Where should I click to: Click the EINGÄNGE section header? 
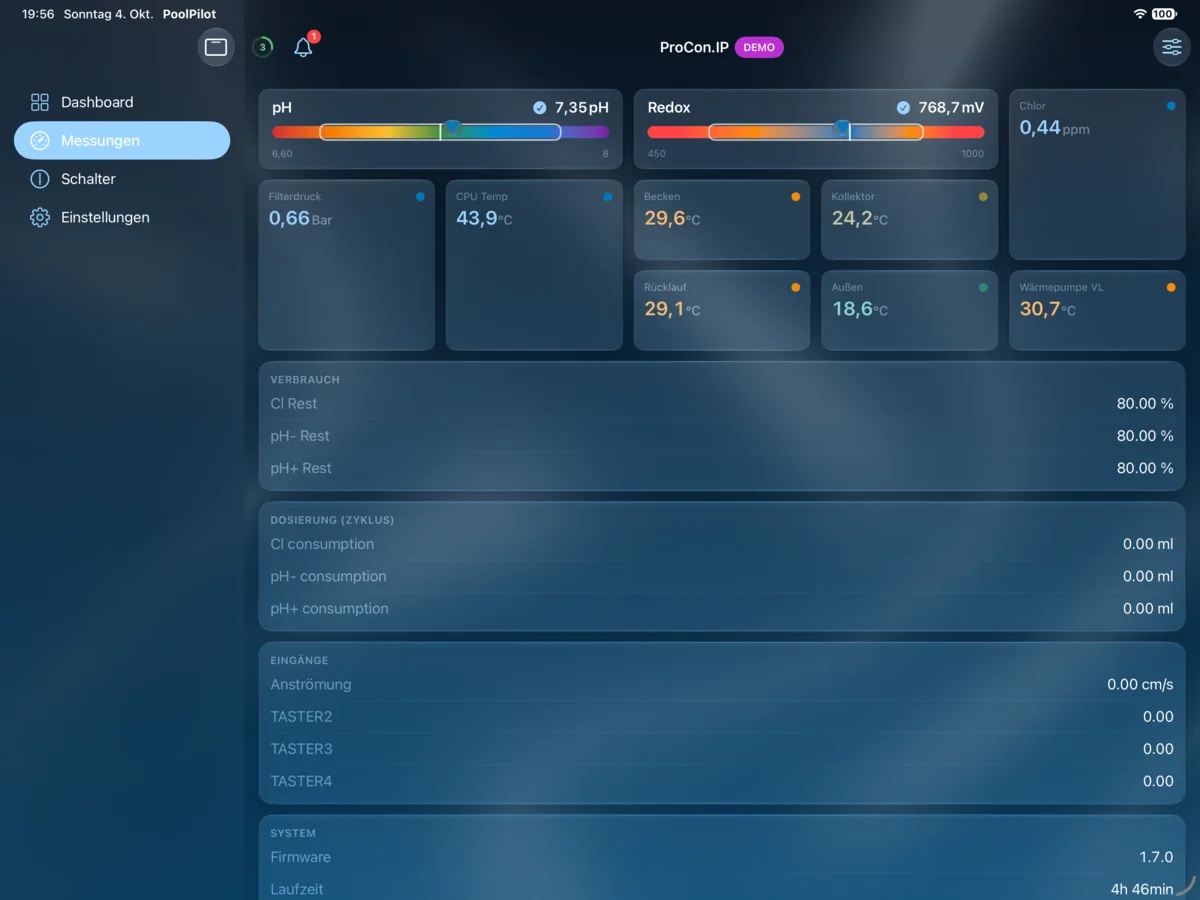299,660
